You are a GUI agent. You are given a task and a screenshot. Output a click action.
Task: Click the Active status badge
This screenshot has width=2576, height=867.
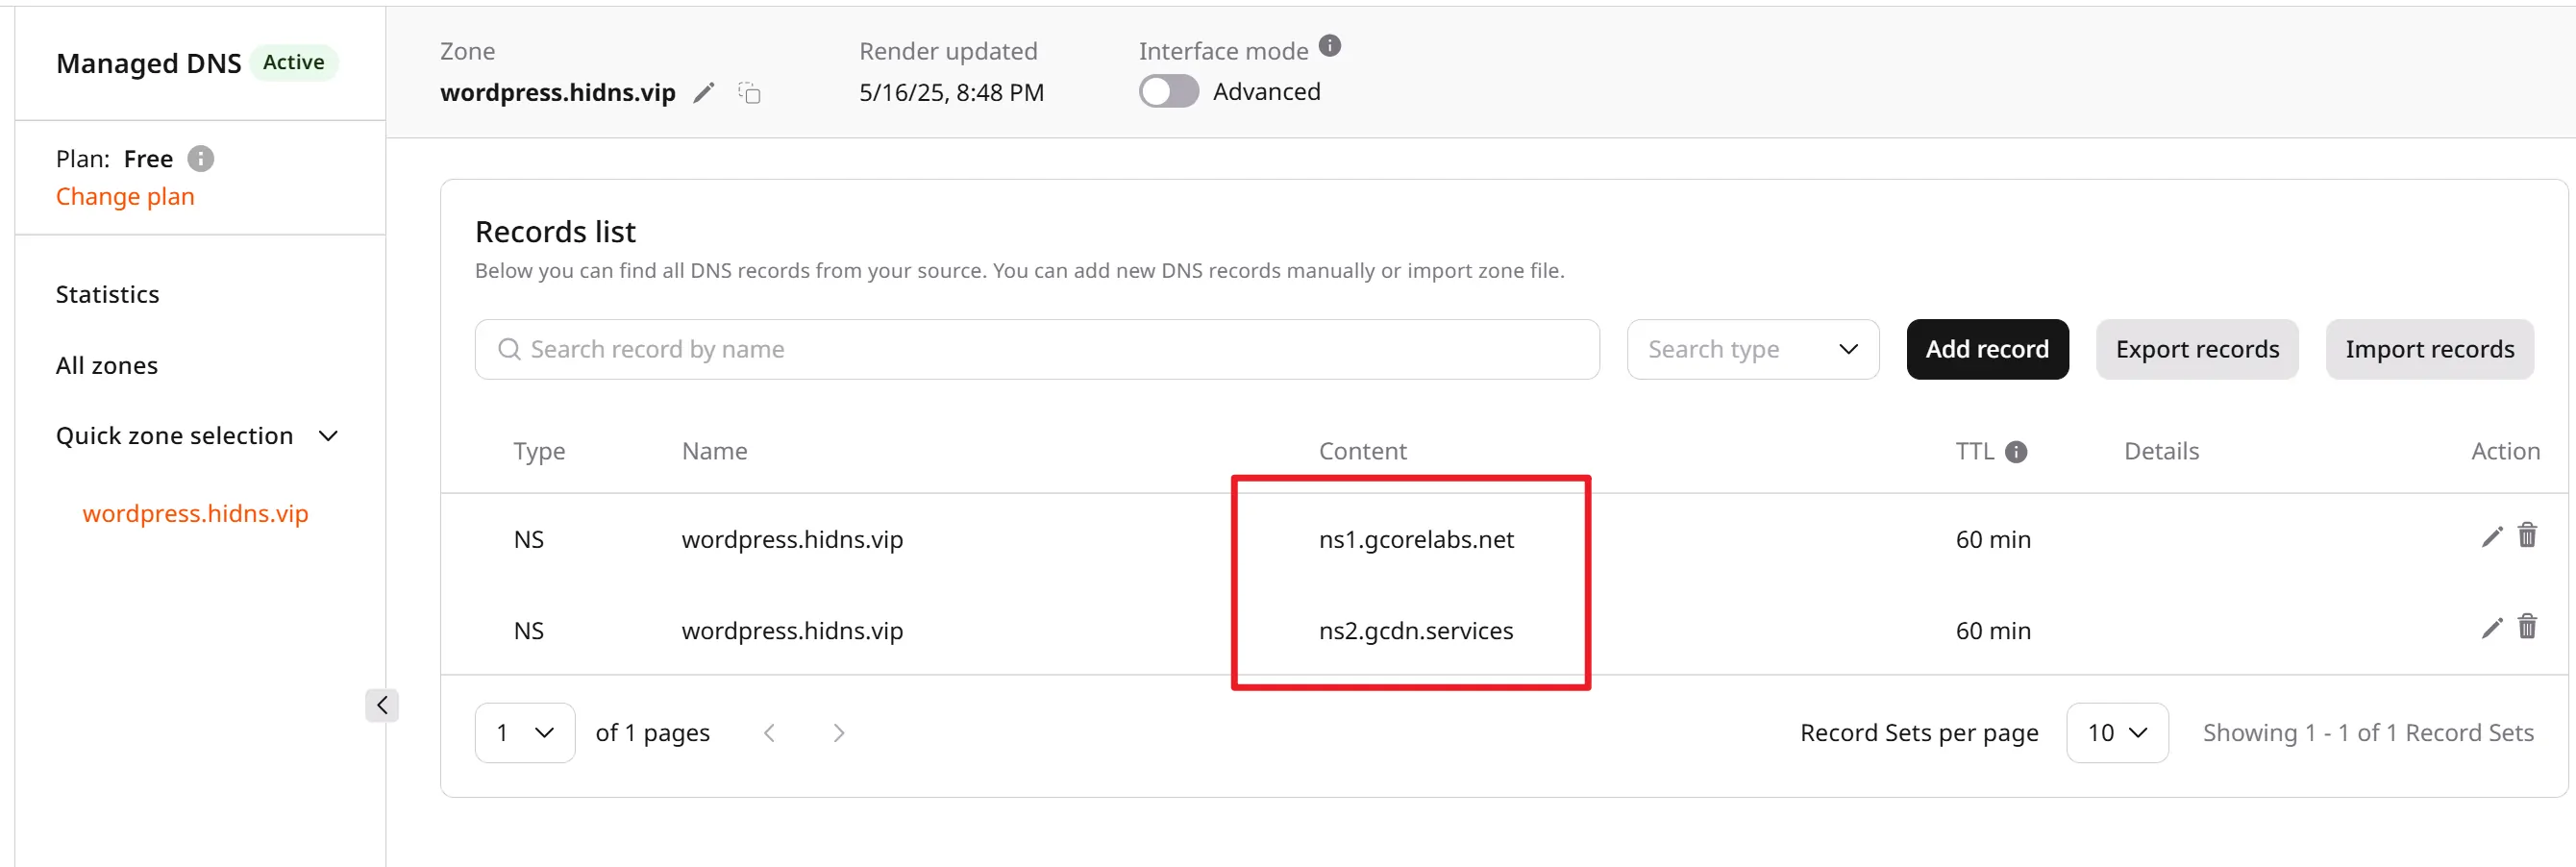[294, 63]
